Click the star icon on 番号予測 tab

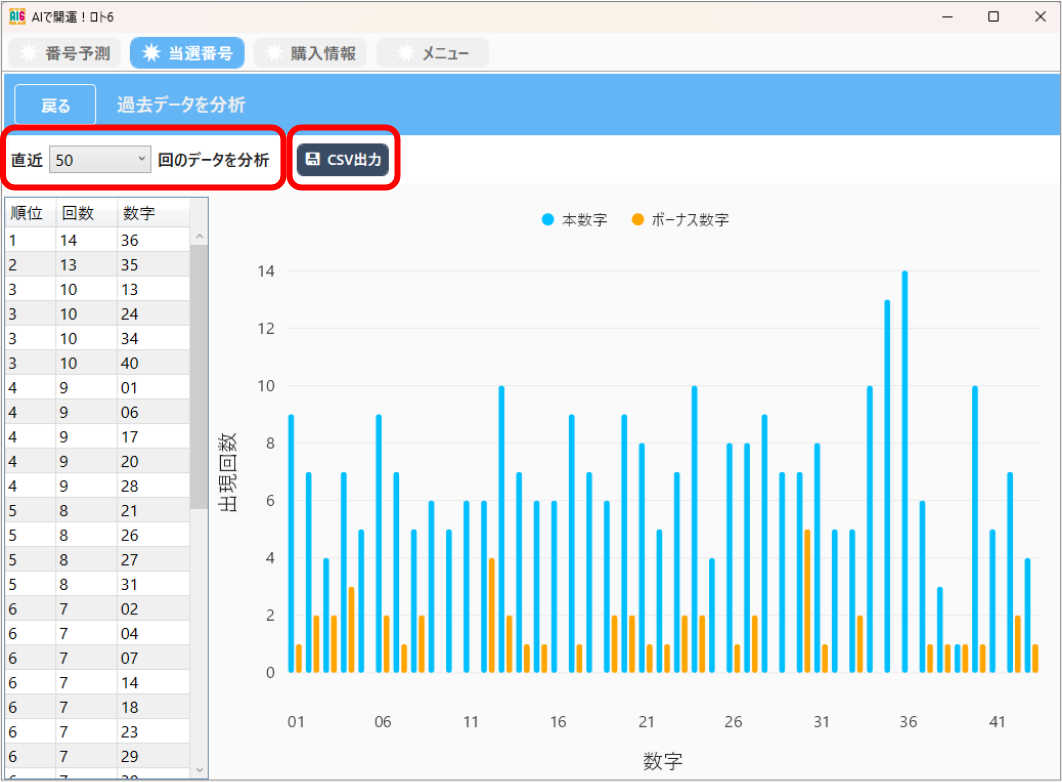click(x=28, y=54)
